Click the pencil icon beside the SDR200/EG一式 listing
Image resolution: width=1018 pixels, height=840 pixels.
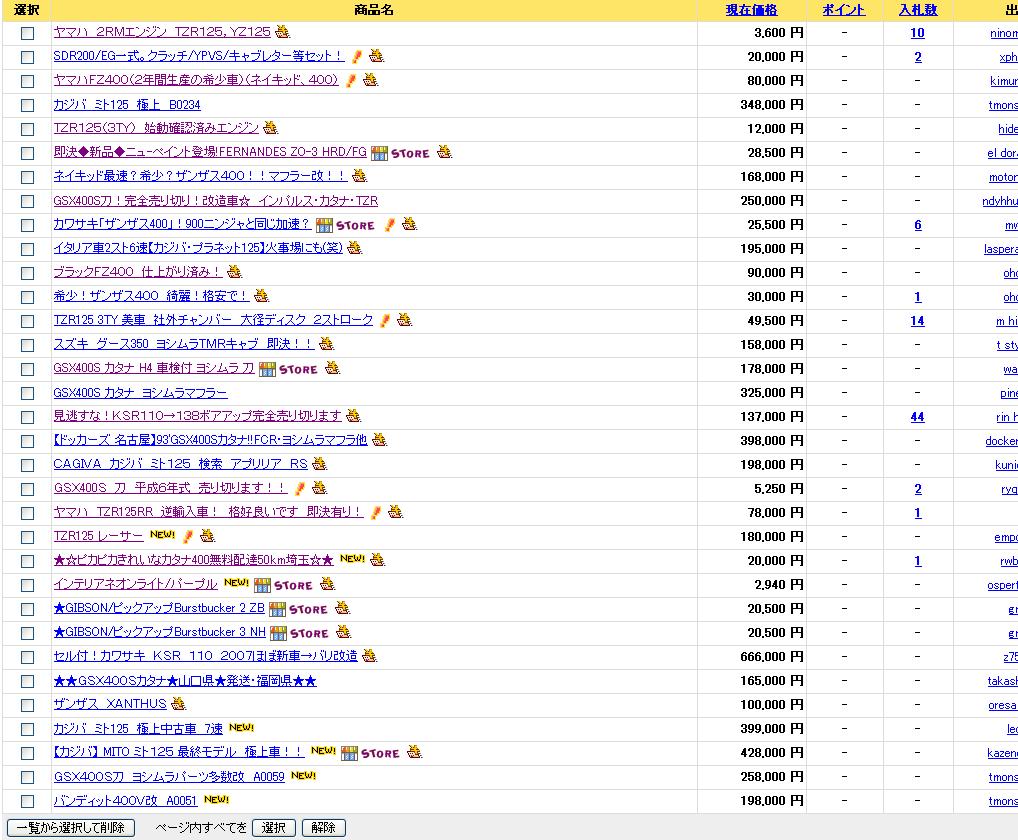tap(356, 56)
